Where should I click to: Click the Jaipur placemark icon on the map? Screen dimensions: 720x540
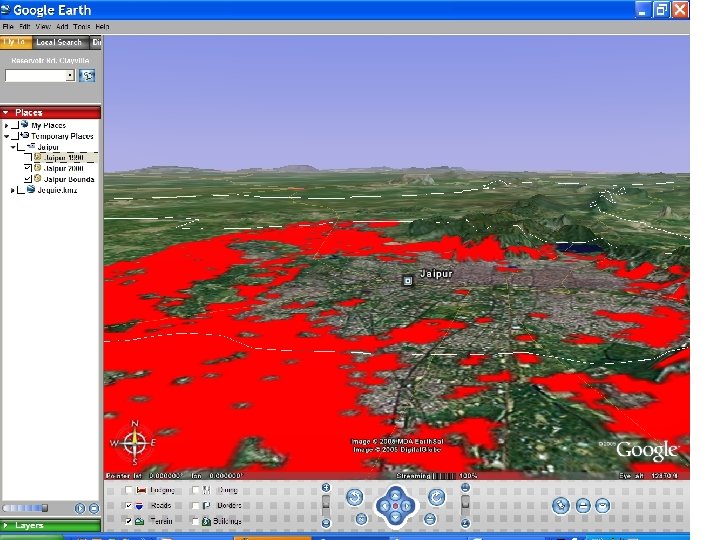click(407, 281)
